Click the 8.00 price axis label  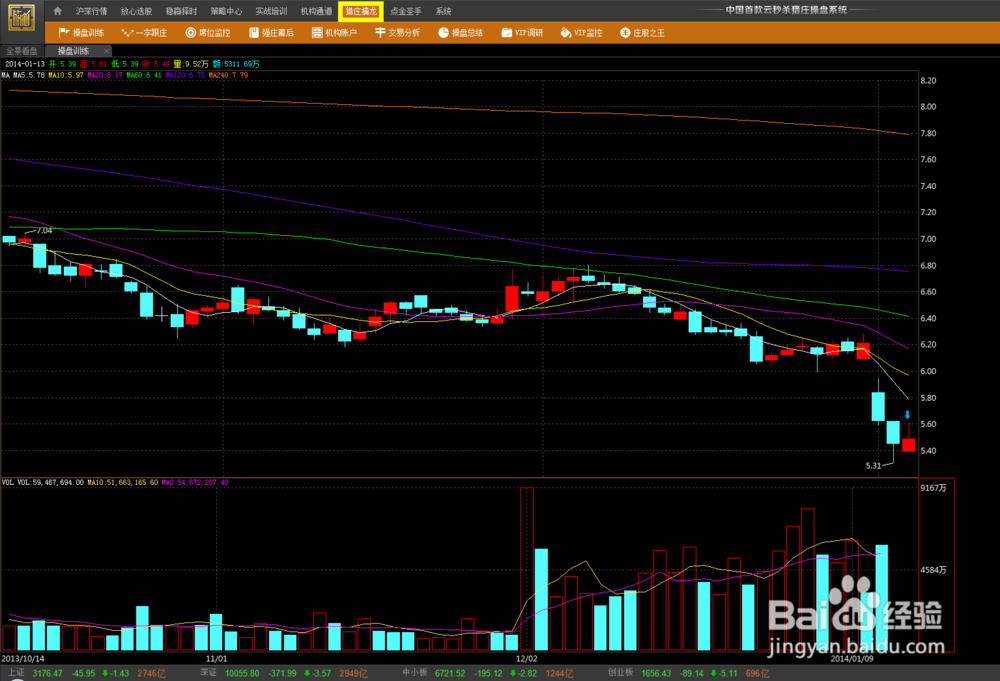[928, 106]
